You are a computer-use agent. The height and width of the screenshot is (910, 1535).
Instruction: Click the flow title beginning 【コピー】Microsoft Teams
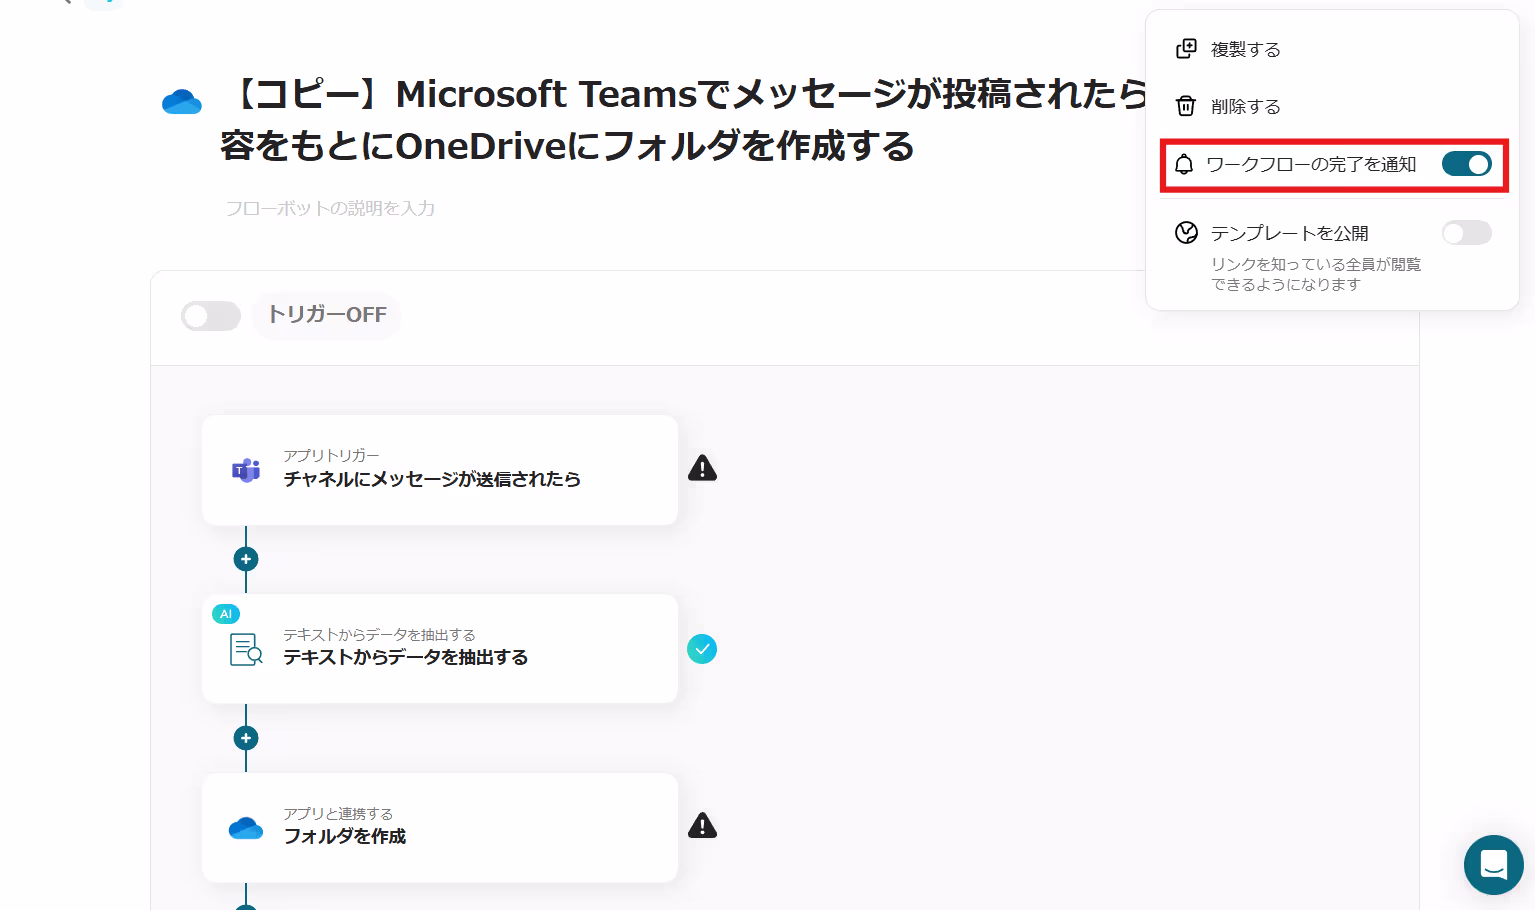tap(684, 120)
